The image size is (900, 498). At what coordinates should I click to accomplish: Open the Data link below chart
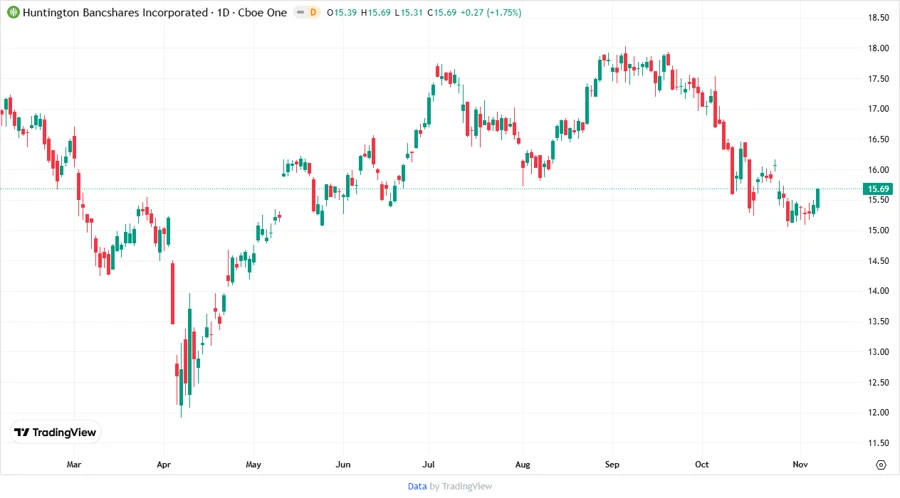417,486
